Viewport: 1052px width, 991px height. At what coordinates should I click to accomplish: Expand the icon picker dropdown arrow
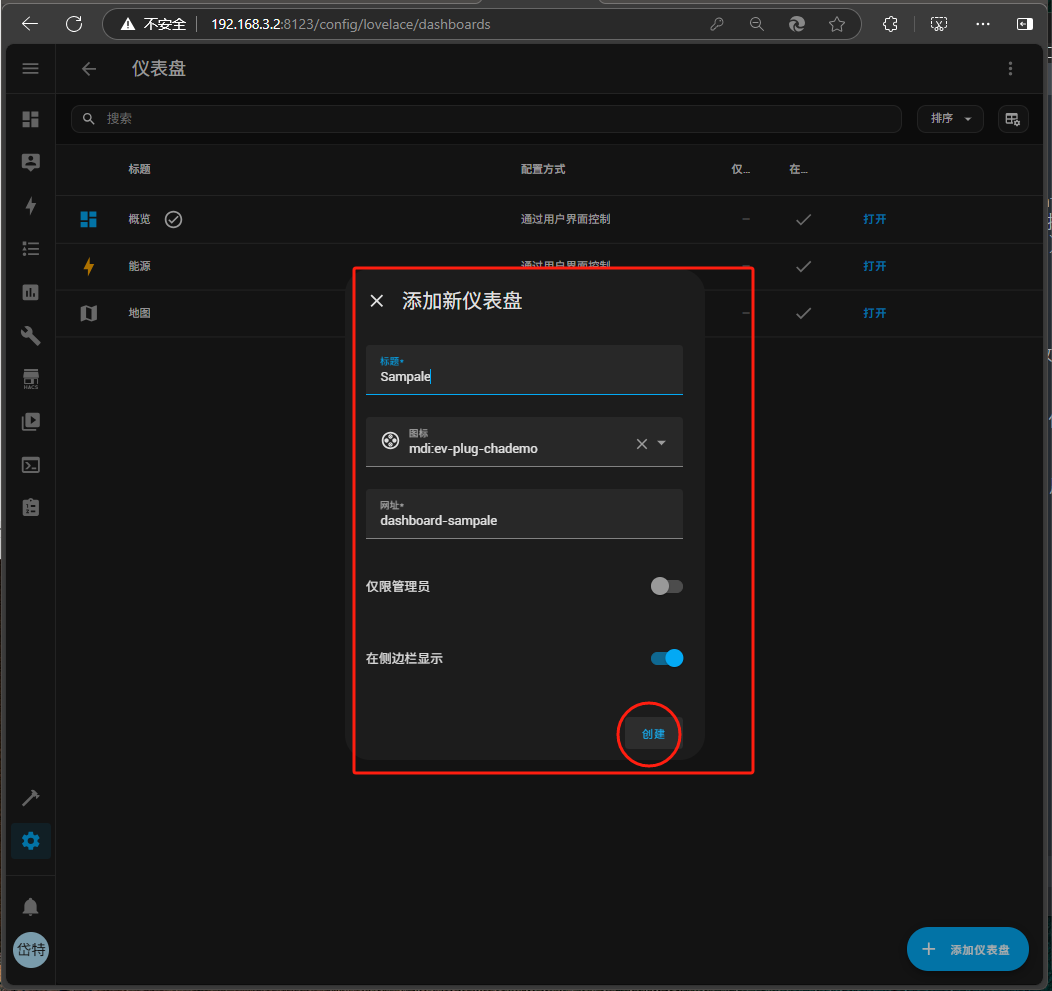[662, 443]
